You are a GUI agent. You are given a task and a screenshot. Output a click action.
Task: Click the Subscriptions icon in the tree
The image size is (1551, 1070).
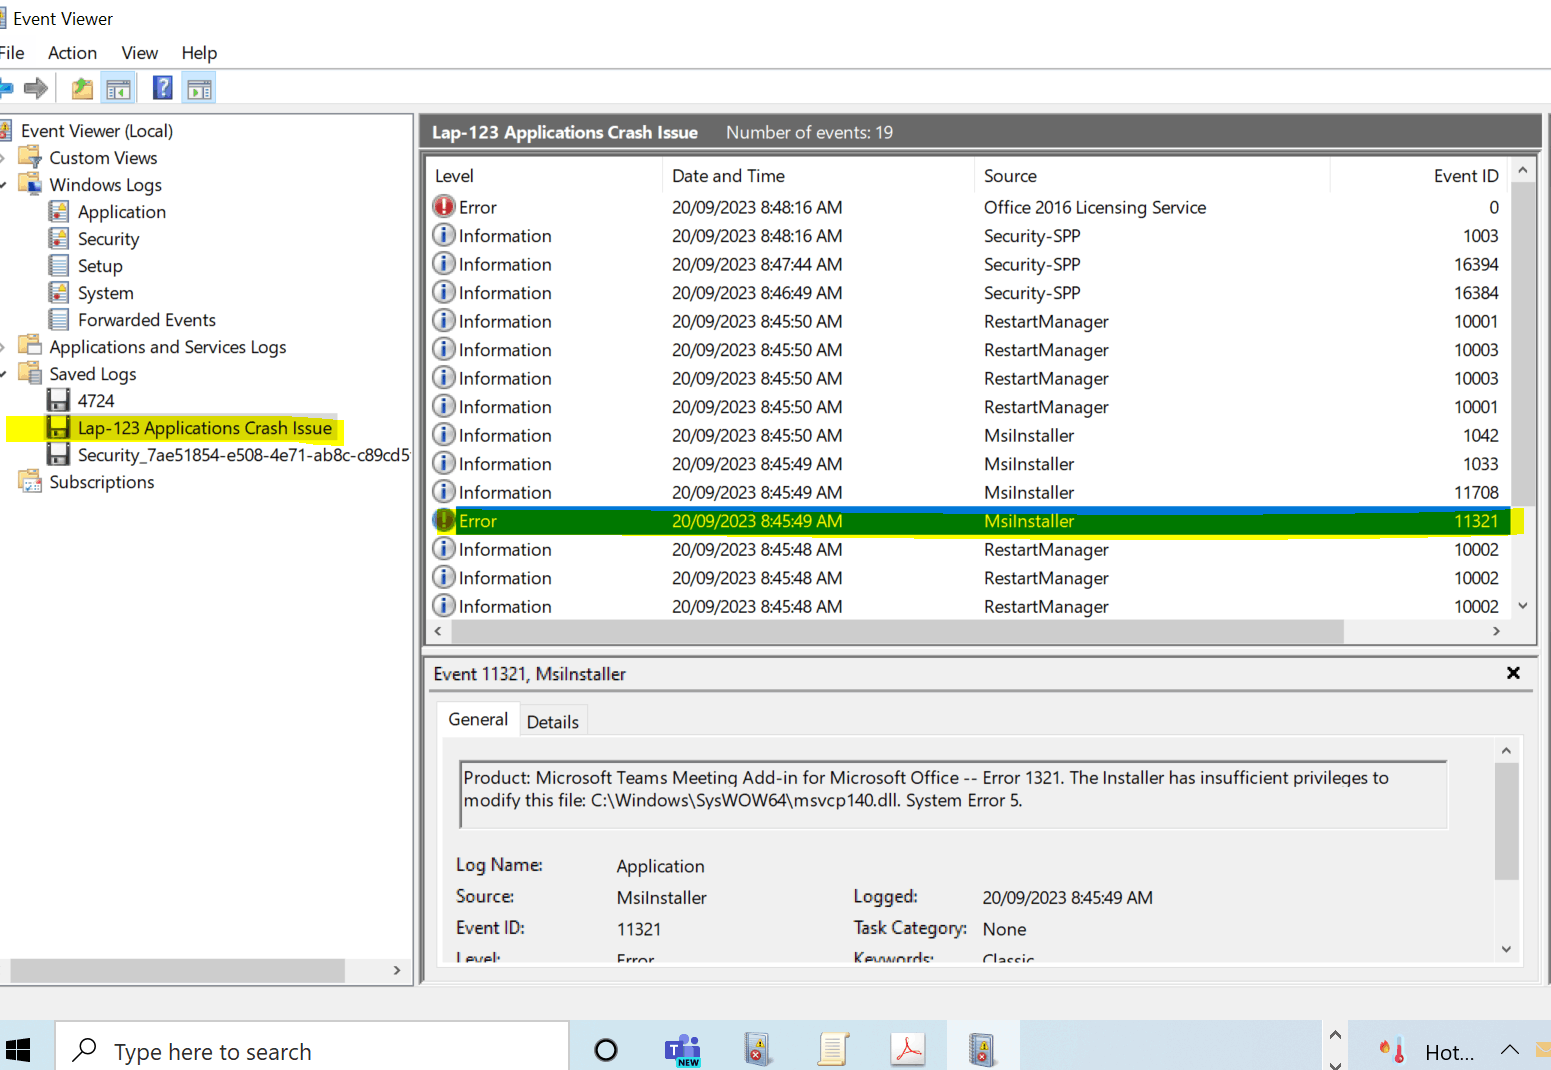(x=30, y=481)
